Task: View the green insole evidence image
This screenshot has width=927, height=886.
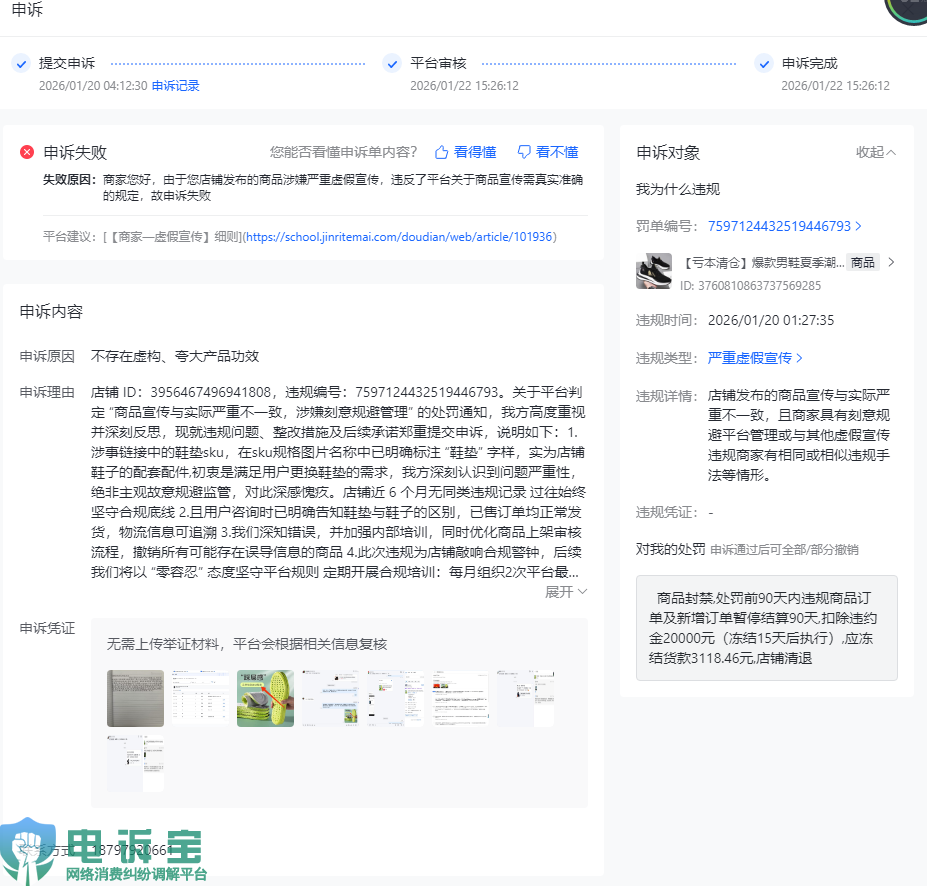Action: point(265,698)
